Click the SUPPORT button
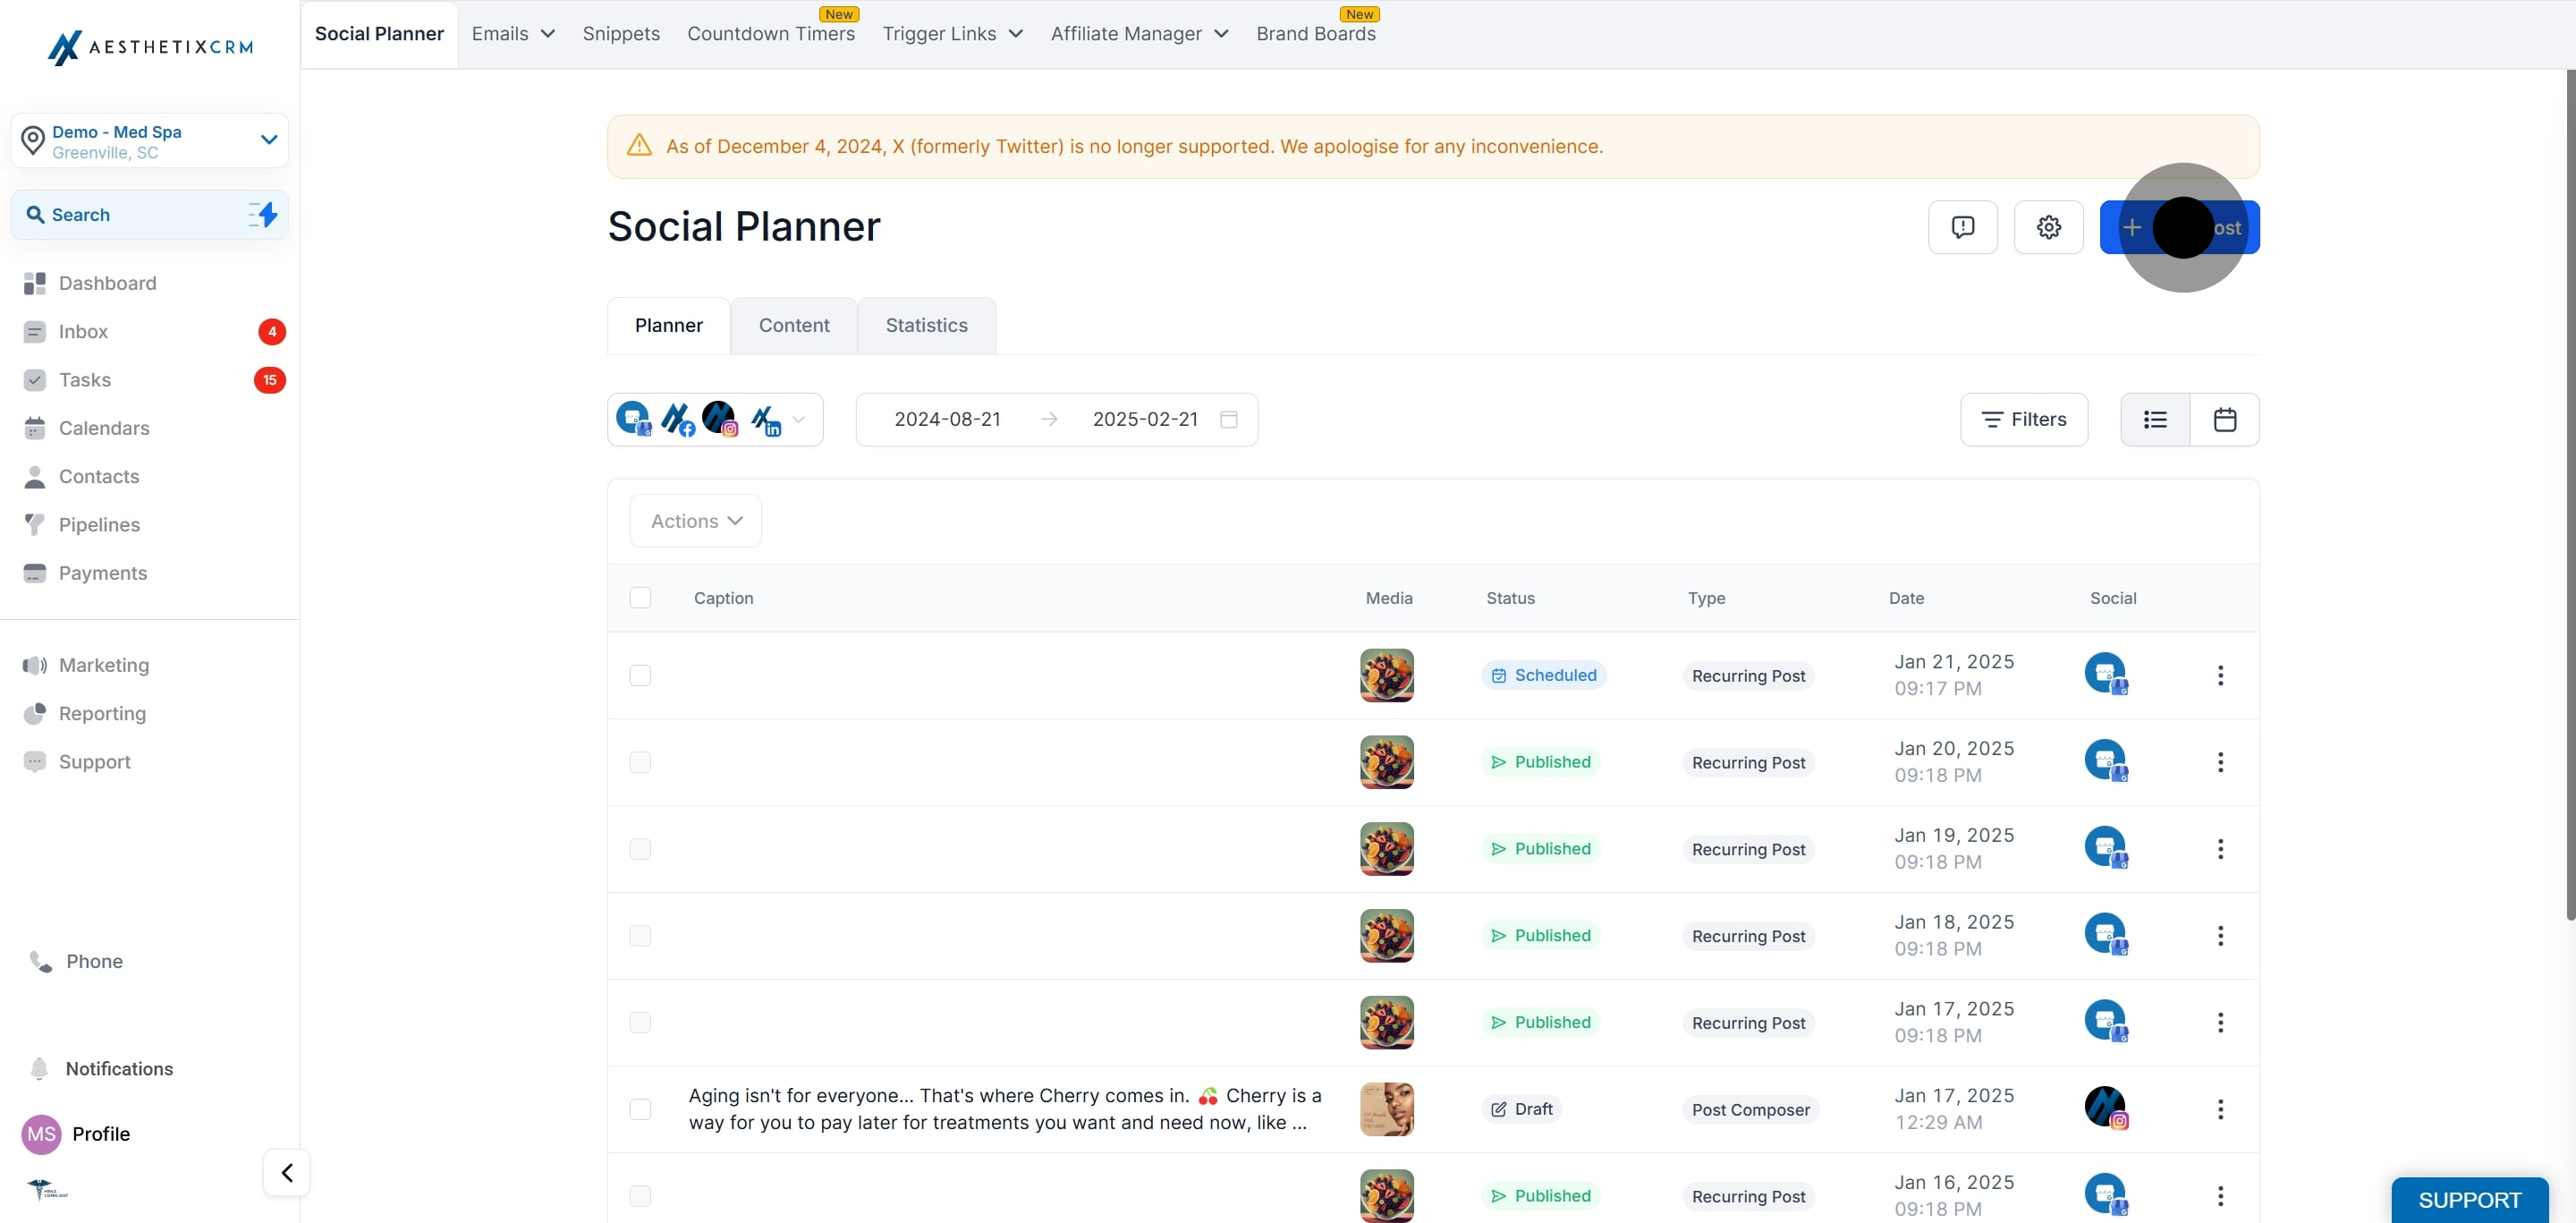 (x=2468, y=1199)
